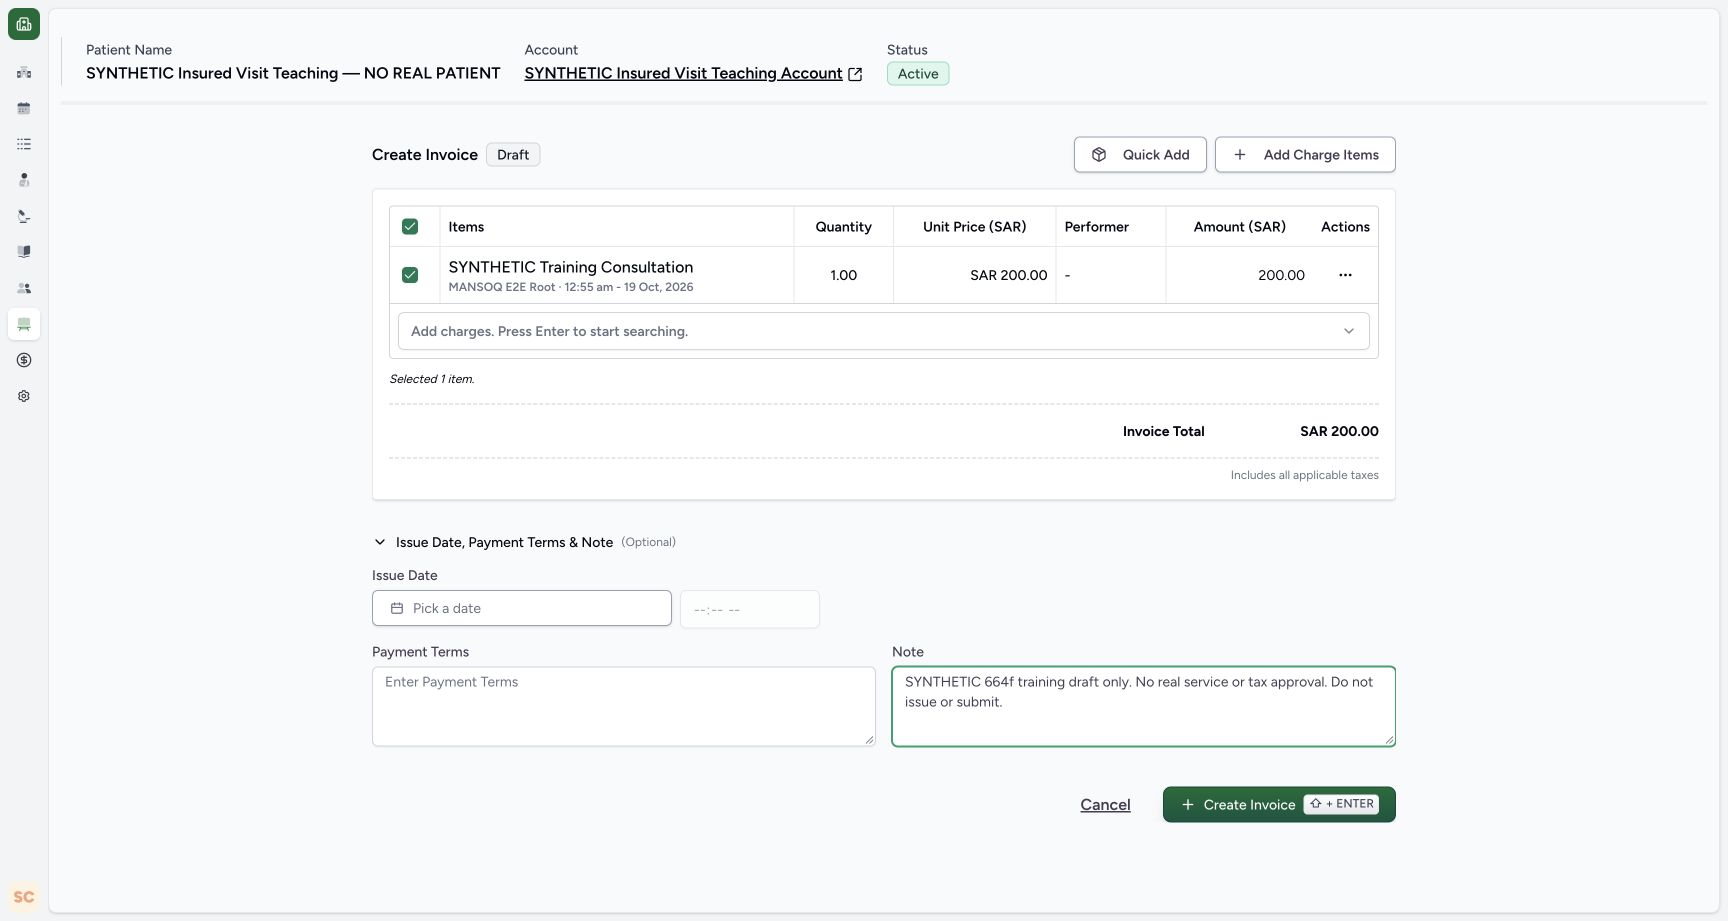Click the Active status badge

point(918,74)
